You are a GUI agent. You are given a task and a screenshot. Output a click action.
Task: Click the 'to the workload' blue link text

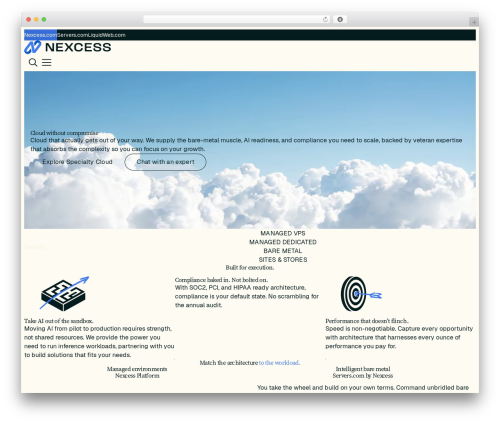point(279,363)
